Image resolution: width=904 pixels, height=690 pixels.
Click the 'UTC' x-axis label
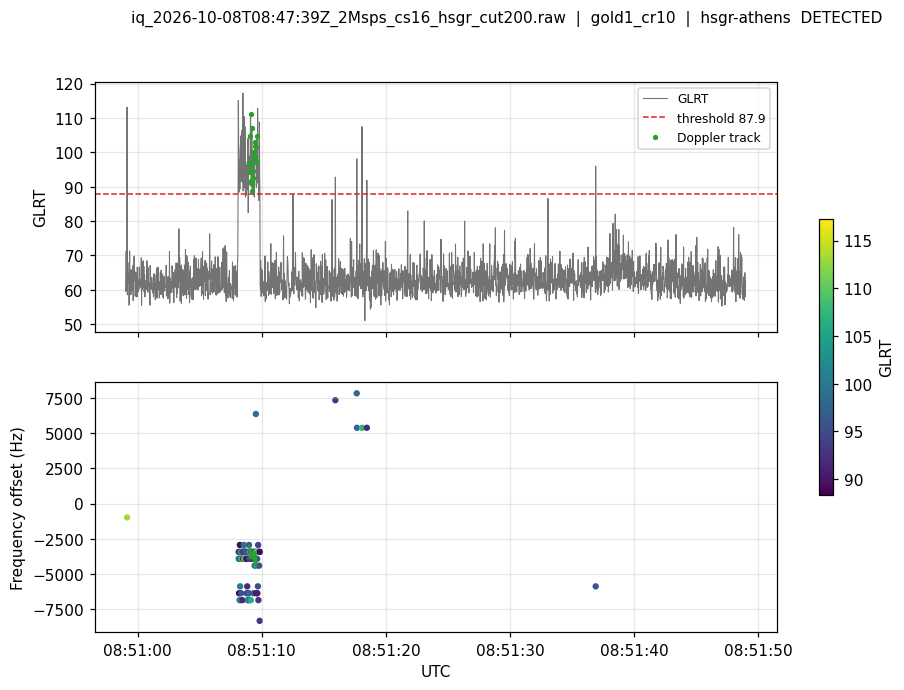point(435,672)
